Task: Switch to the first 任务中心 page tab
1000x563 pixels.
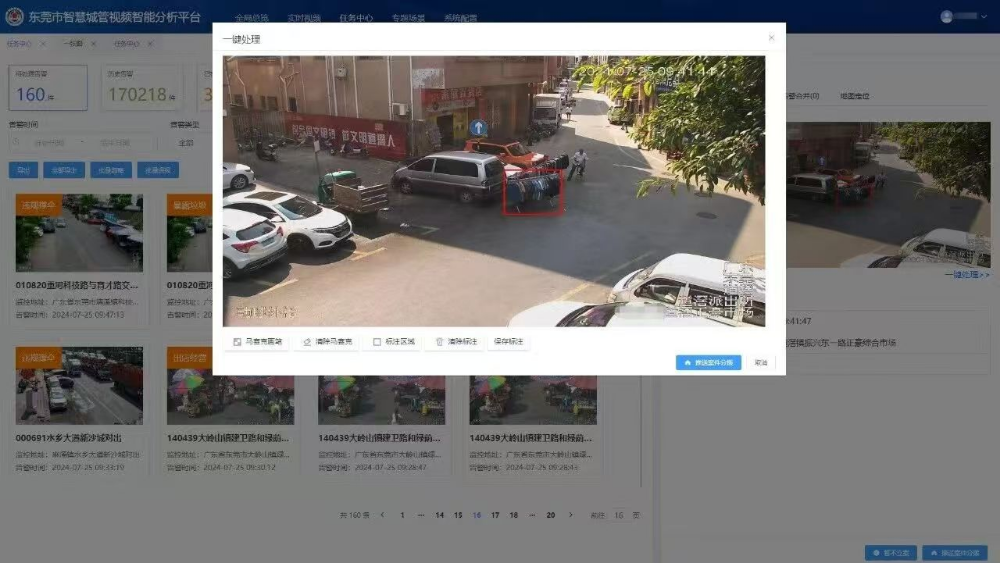Action: coord(19,44)
